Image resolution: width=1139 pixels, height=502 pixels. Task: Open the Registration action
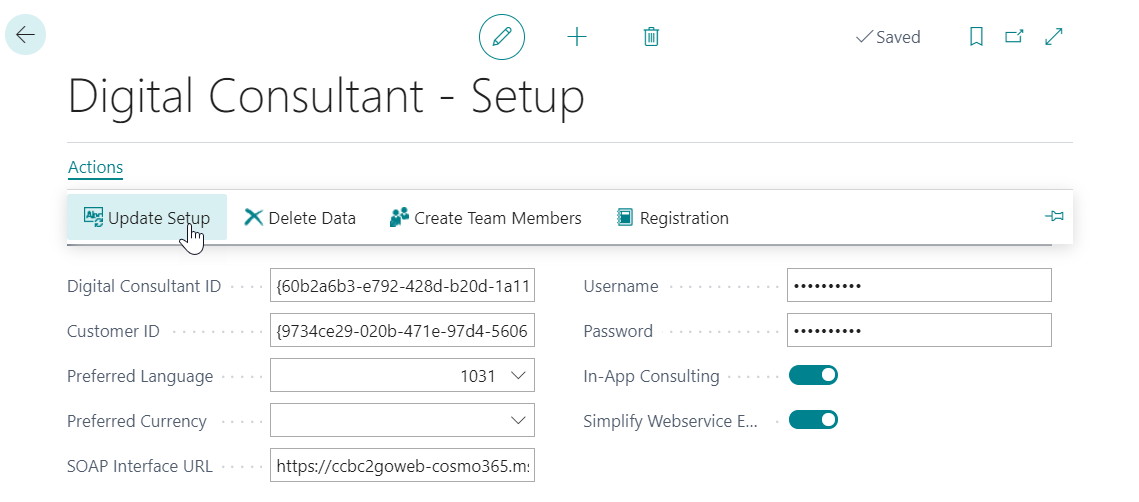click(x=673, y=218)
